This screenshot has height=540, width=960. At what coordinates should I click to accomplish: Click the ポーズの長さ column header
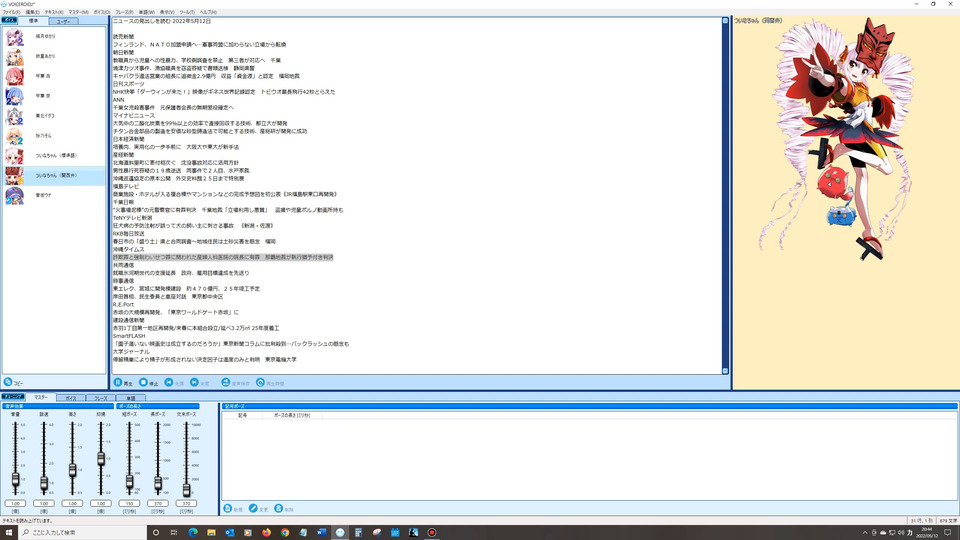[x=292, y=415]
